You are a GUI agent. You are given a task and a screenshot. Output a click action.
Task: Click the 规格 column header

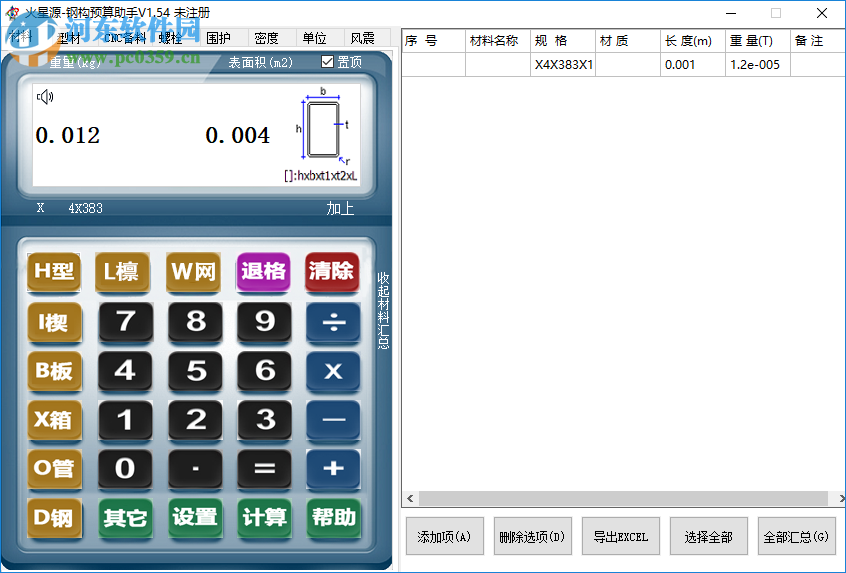pos(563,40)
